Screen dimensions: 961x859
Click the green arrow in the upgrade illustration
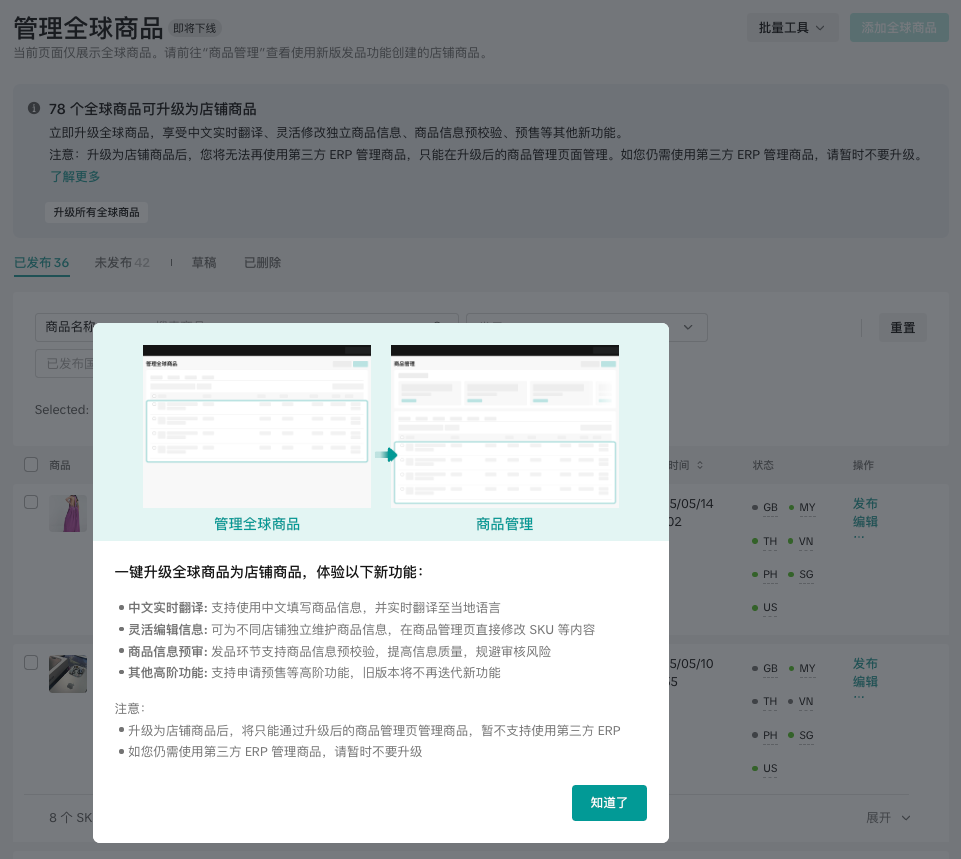click(x=386, y=455)
